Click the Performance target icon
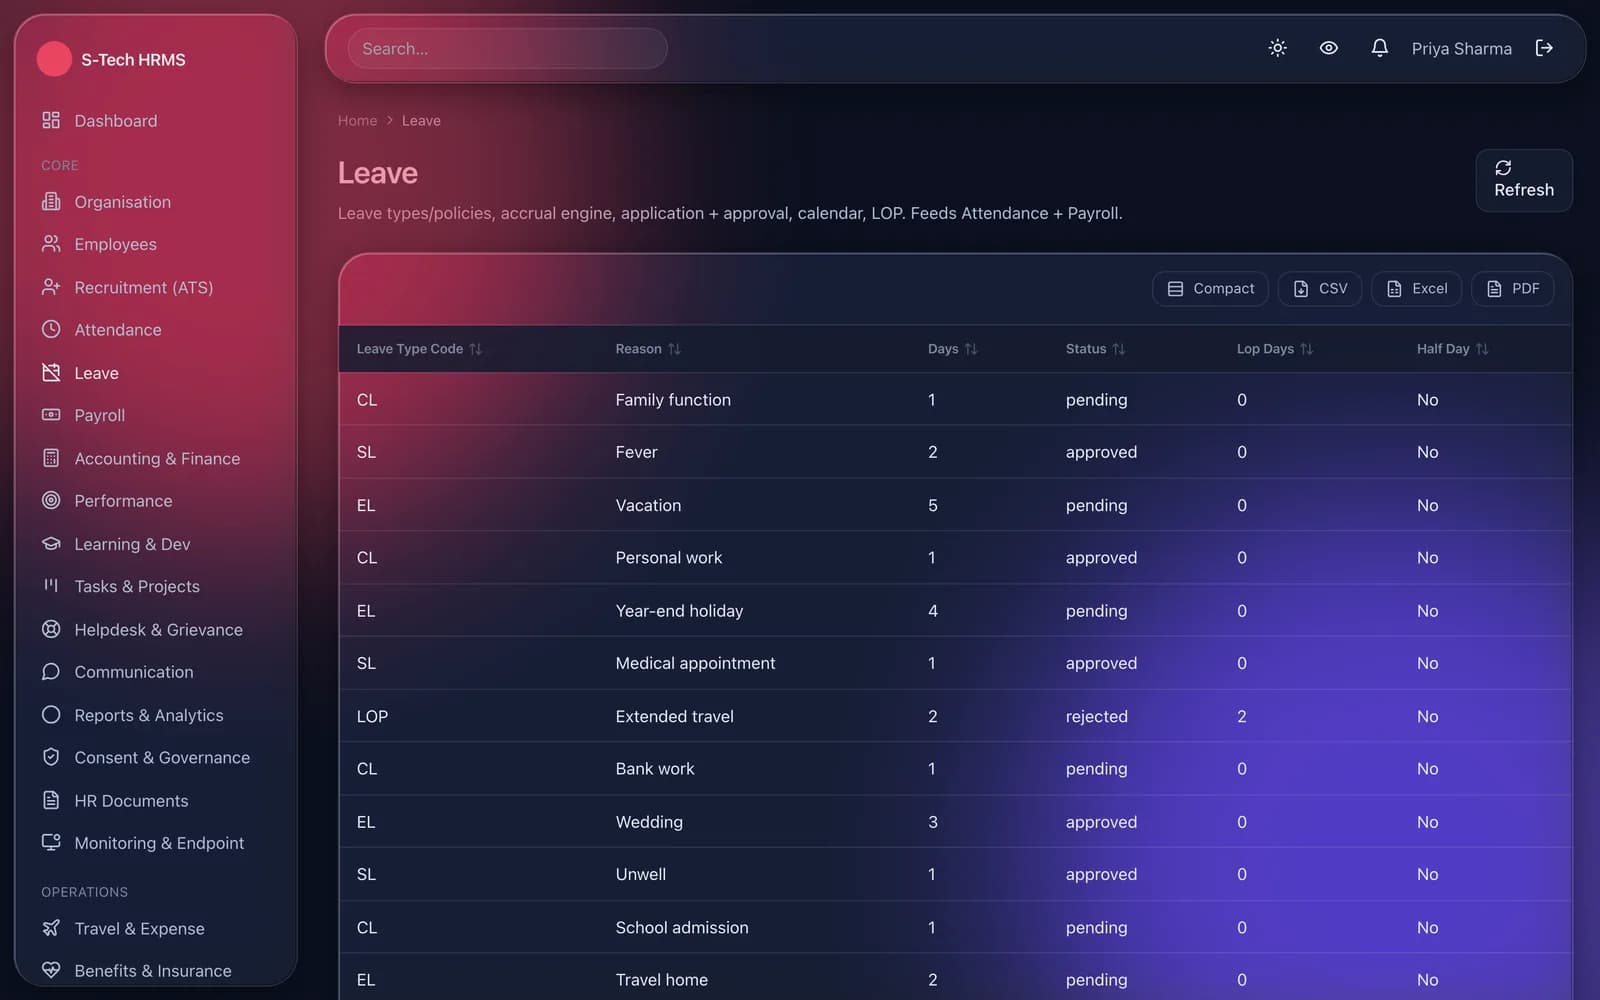 [x=51, y=500]
